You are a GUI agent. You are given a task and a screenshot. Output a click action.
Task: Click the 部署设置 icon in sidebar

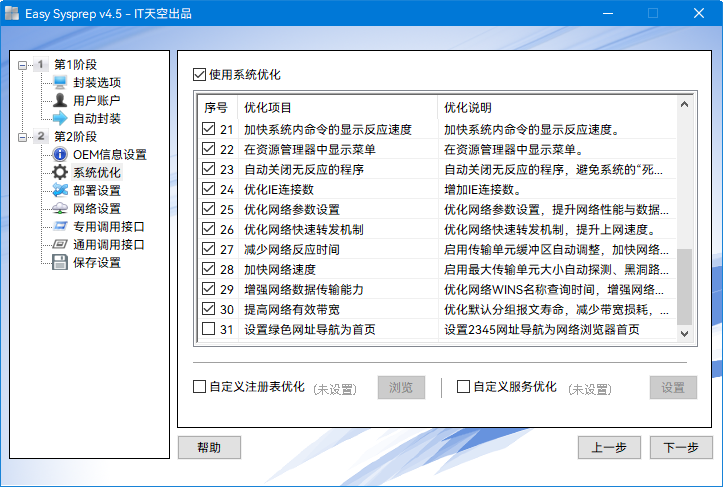point(60,190)
